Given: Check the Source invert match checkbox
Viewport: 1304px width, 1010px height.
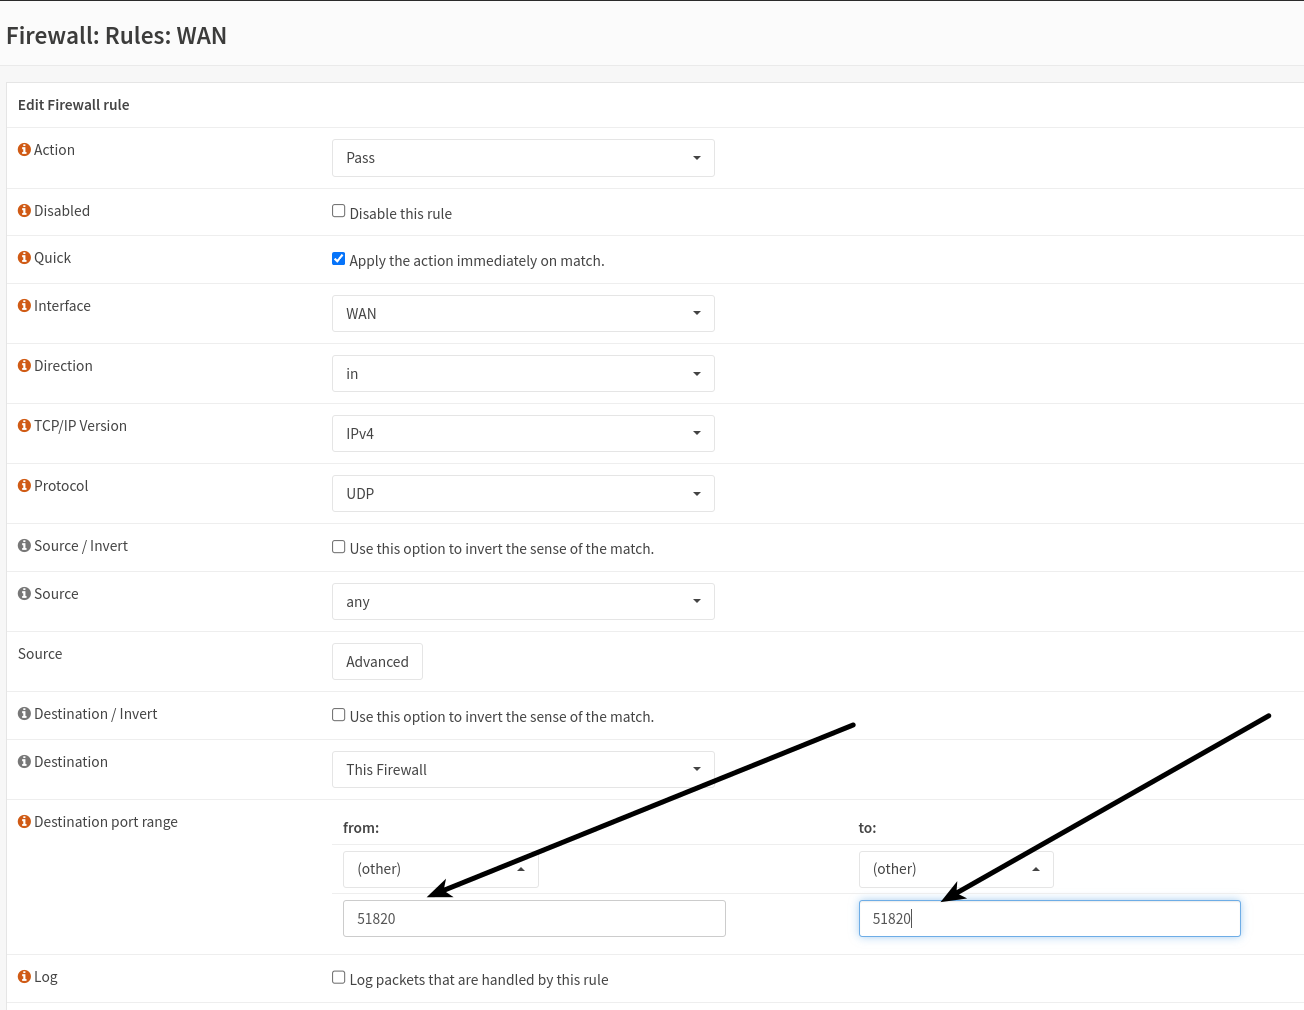Looking at the screenshot, I should (339, 547).
